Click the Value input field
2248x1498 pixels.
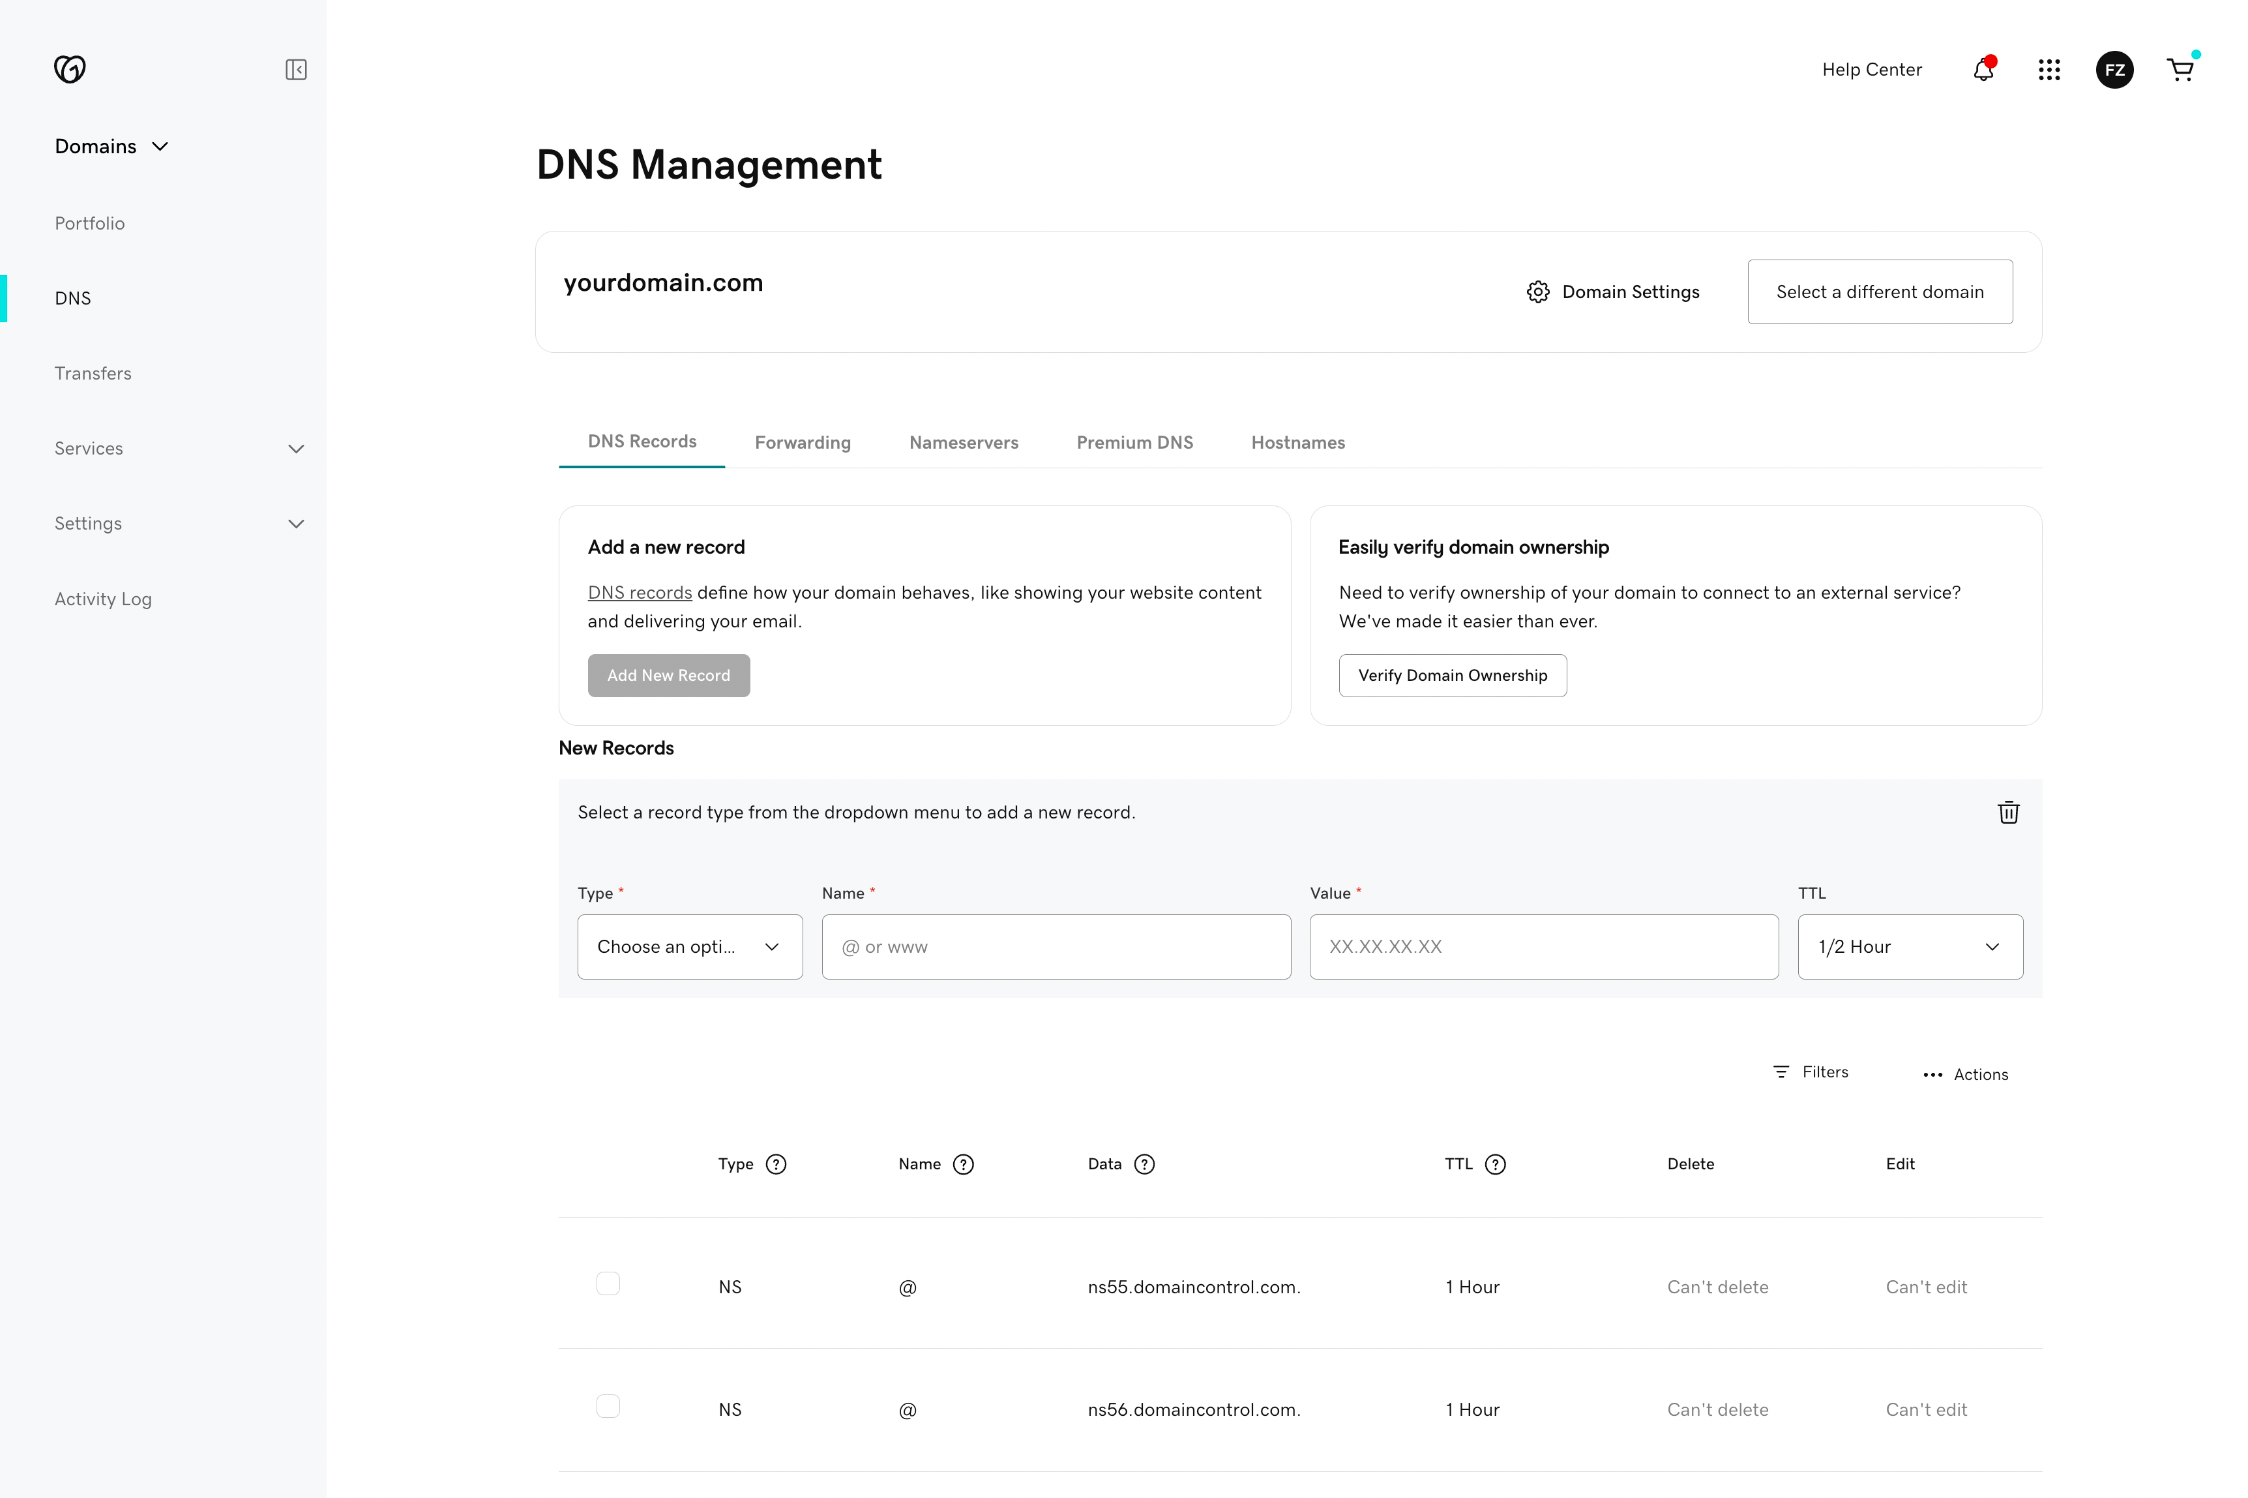pos(1543,947)
